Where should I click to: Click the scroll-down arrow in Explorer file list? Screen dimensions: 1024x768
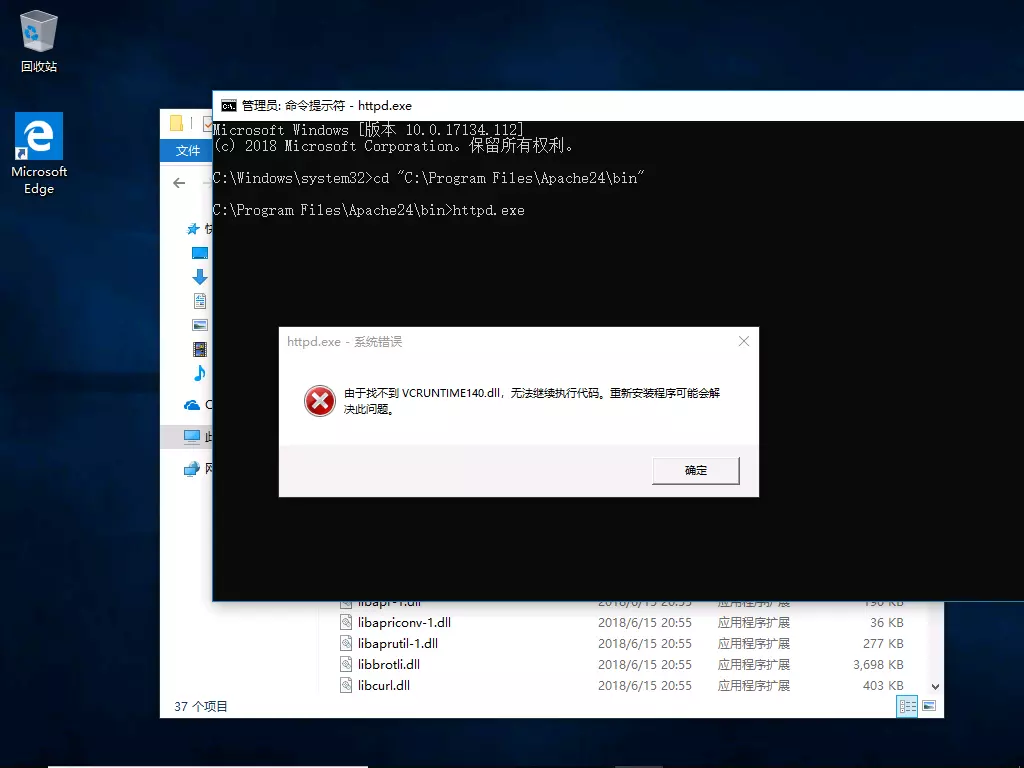[x=935, y=686]
